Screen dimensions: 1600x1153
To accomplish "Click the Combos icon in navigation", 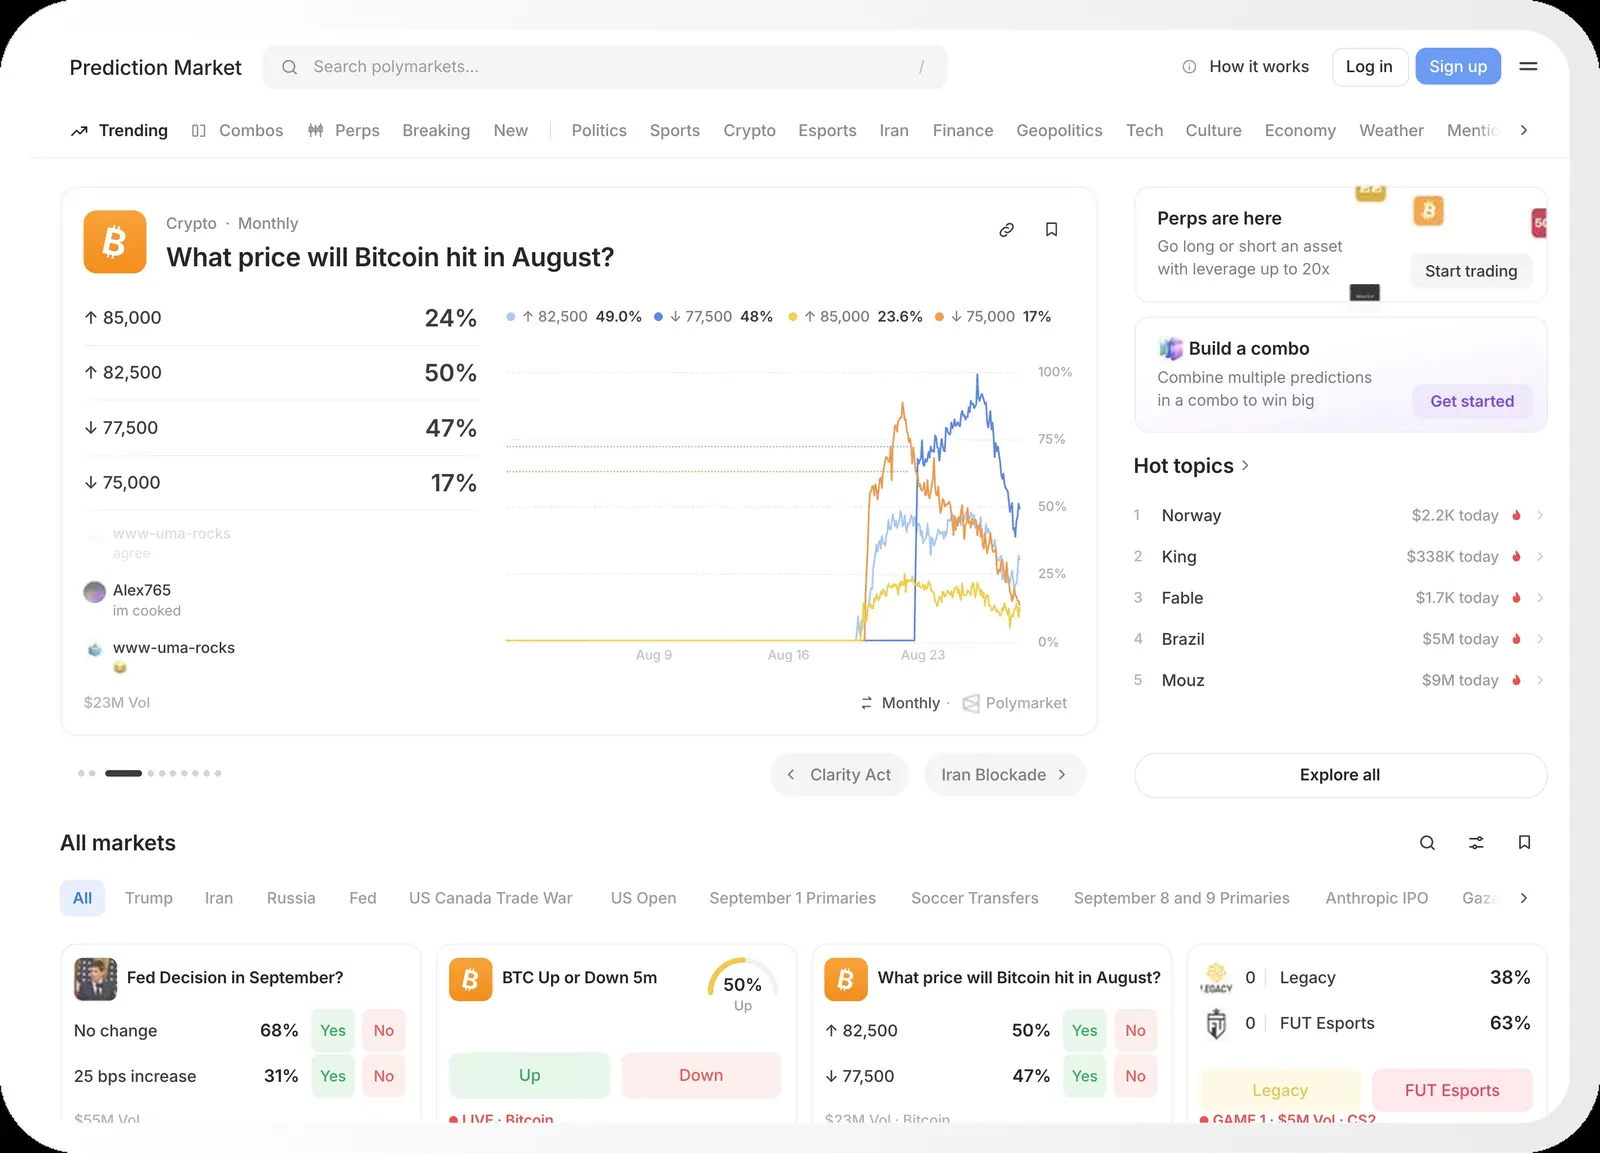I will tap(199, 131).
